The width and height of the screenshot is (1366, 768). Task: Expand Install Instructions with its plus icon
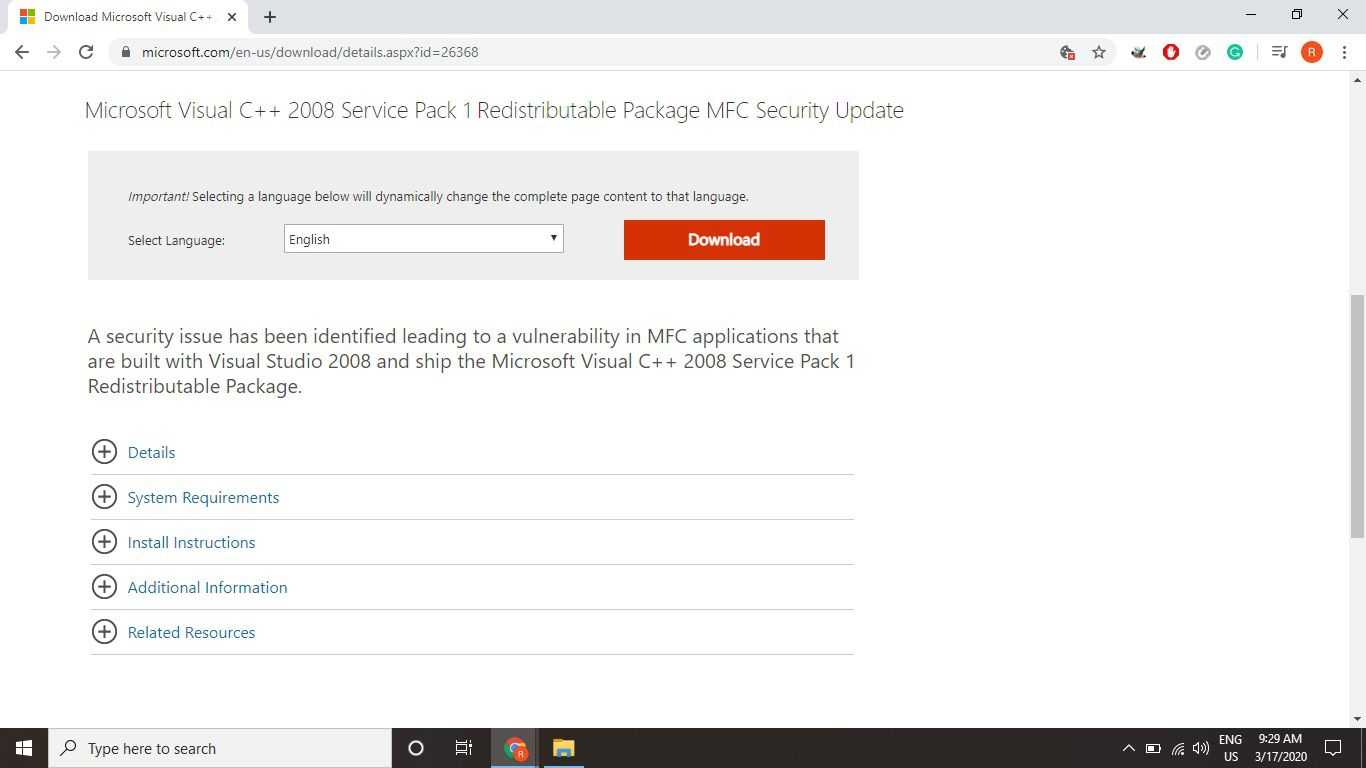[x=104, y=542]
